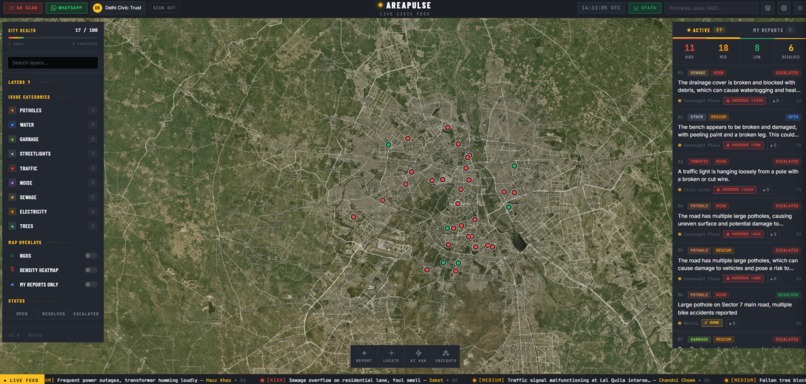Click the Live Feed label
Screen dimensions: 806x384
22,380
